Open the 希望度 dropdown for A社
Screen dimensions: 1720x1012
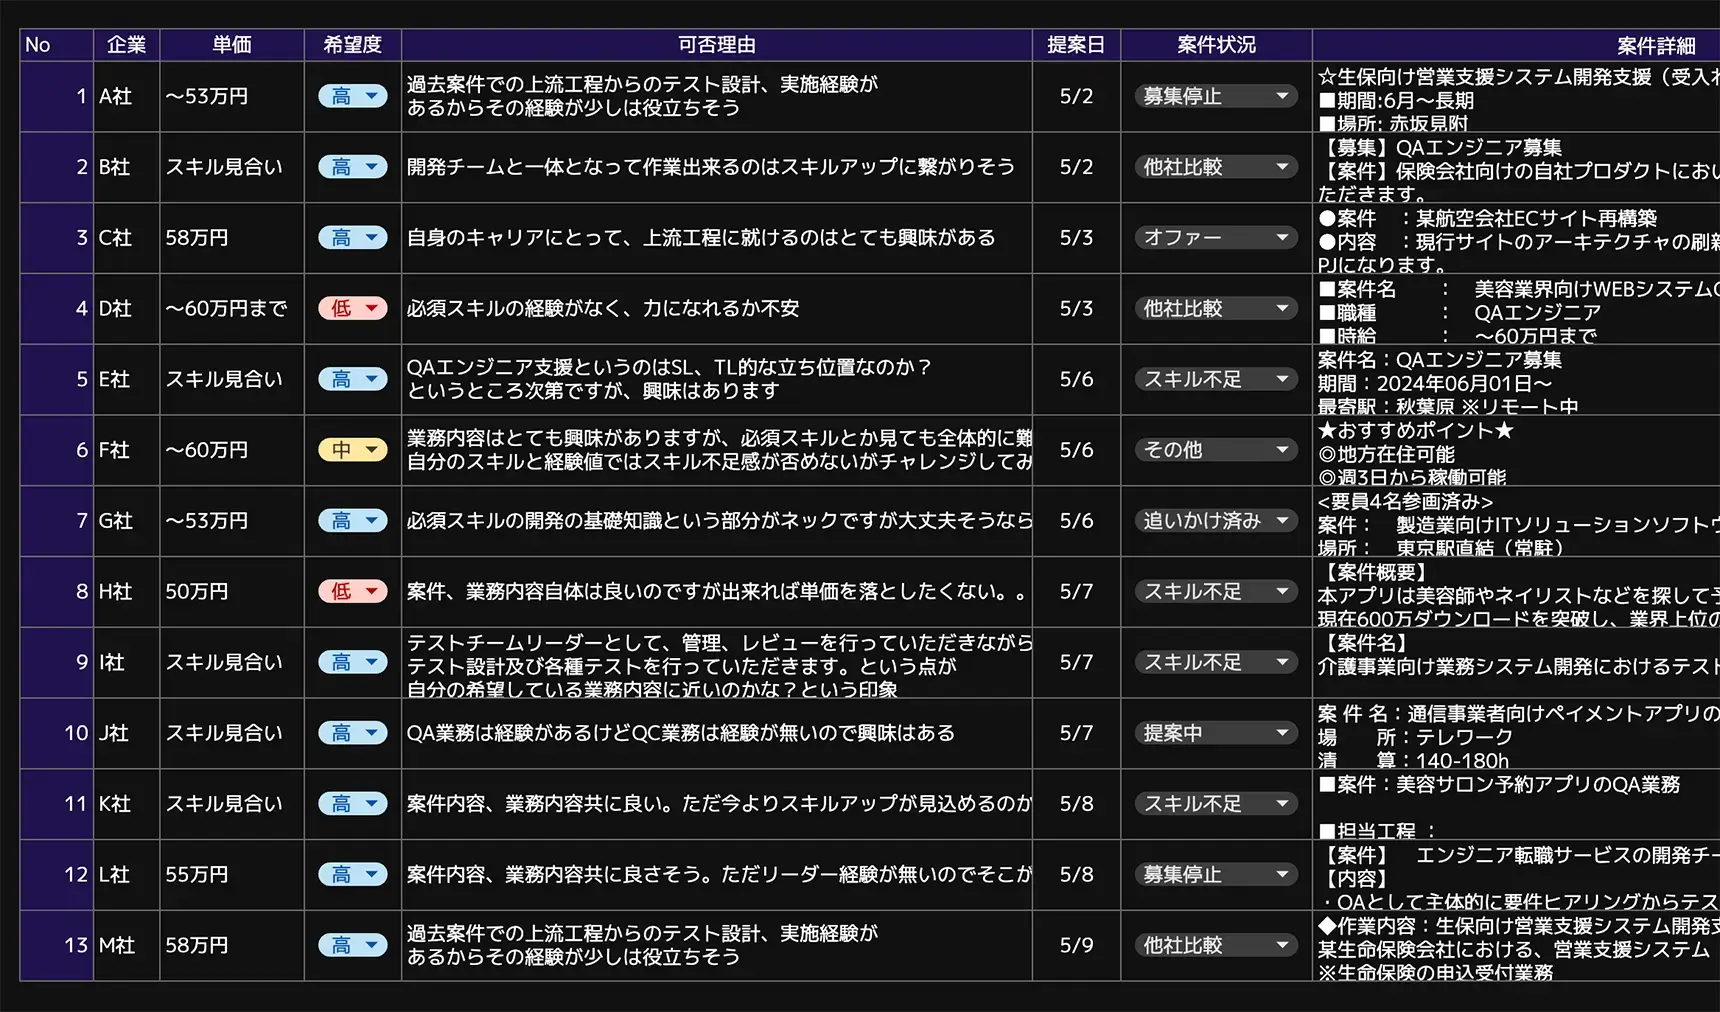353,96
